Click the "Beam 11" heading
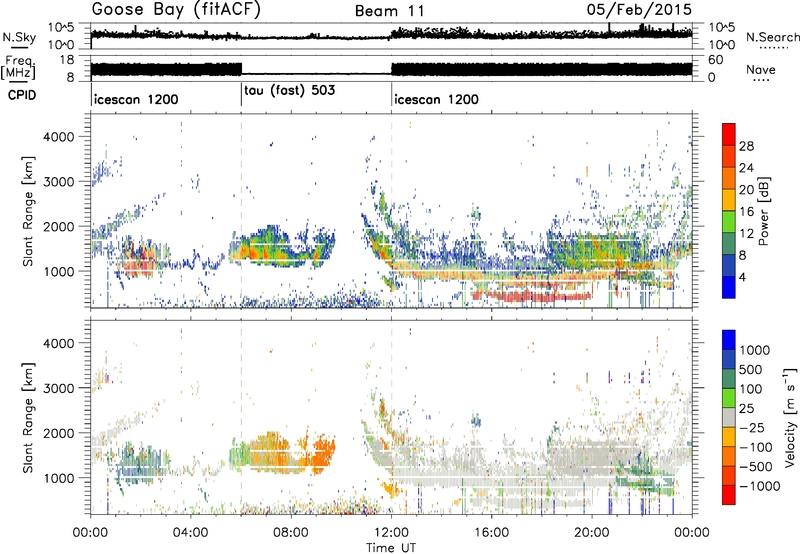Image resolution: width=800 pixels, height=554 pixels. pyautogui.click(x=389, y=11)
